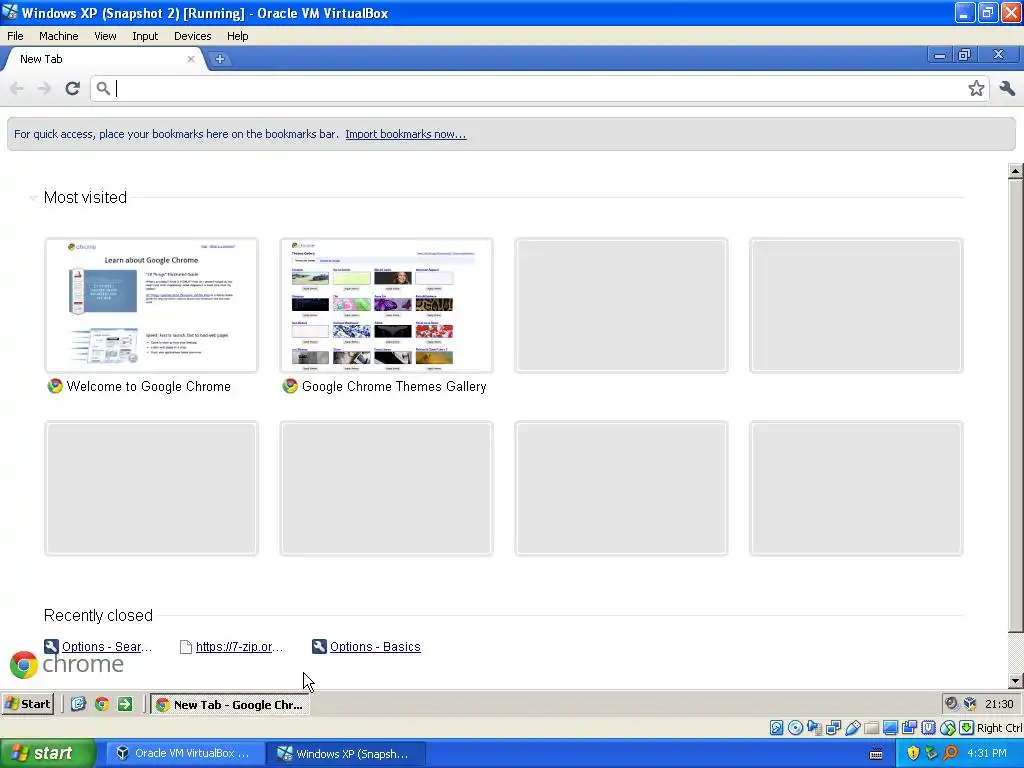The image size is (1024, 768).
Task: Open the Devices menu
Action: click(x=193, y=36)
